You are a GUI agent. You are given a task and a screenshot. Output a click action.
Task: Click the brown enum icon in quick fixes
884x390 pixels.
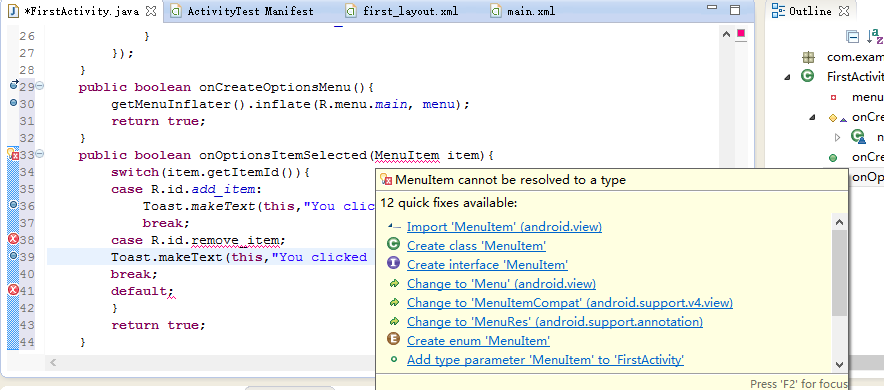394,339
